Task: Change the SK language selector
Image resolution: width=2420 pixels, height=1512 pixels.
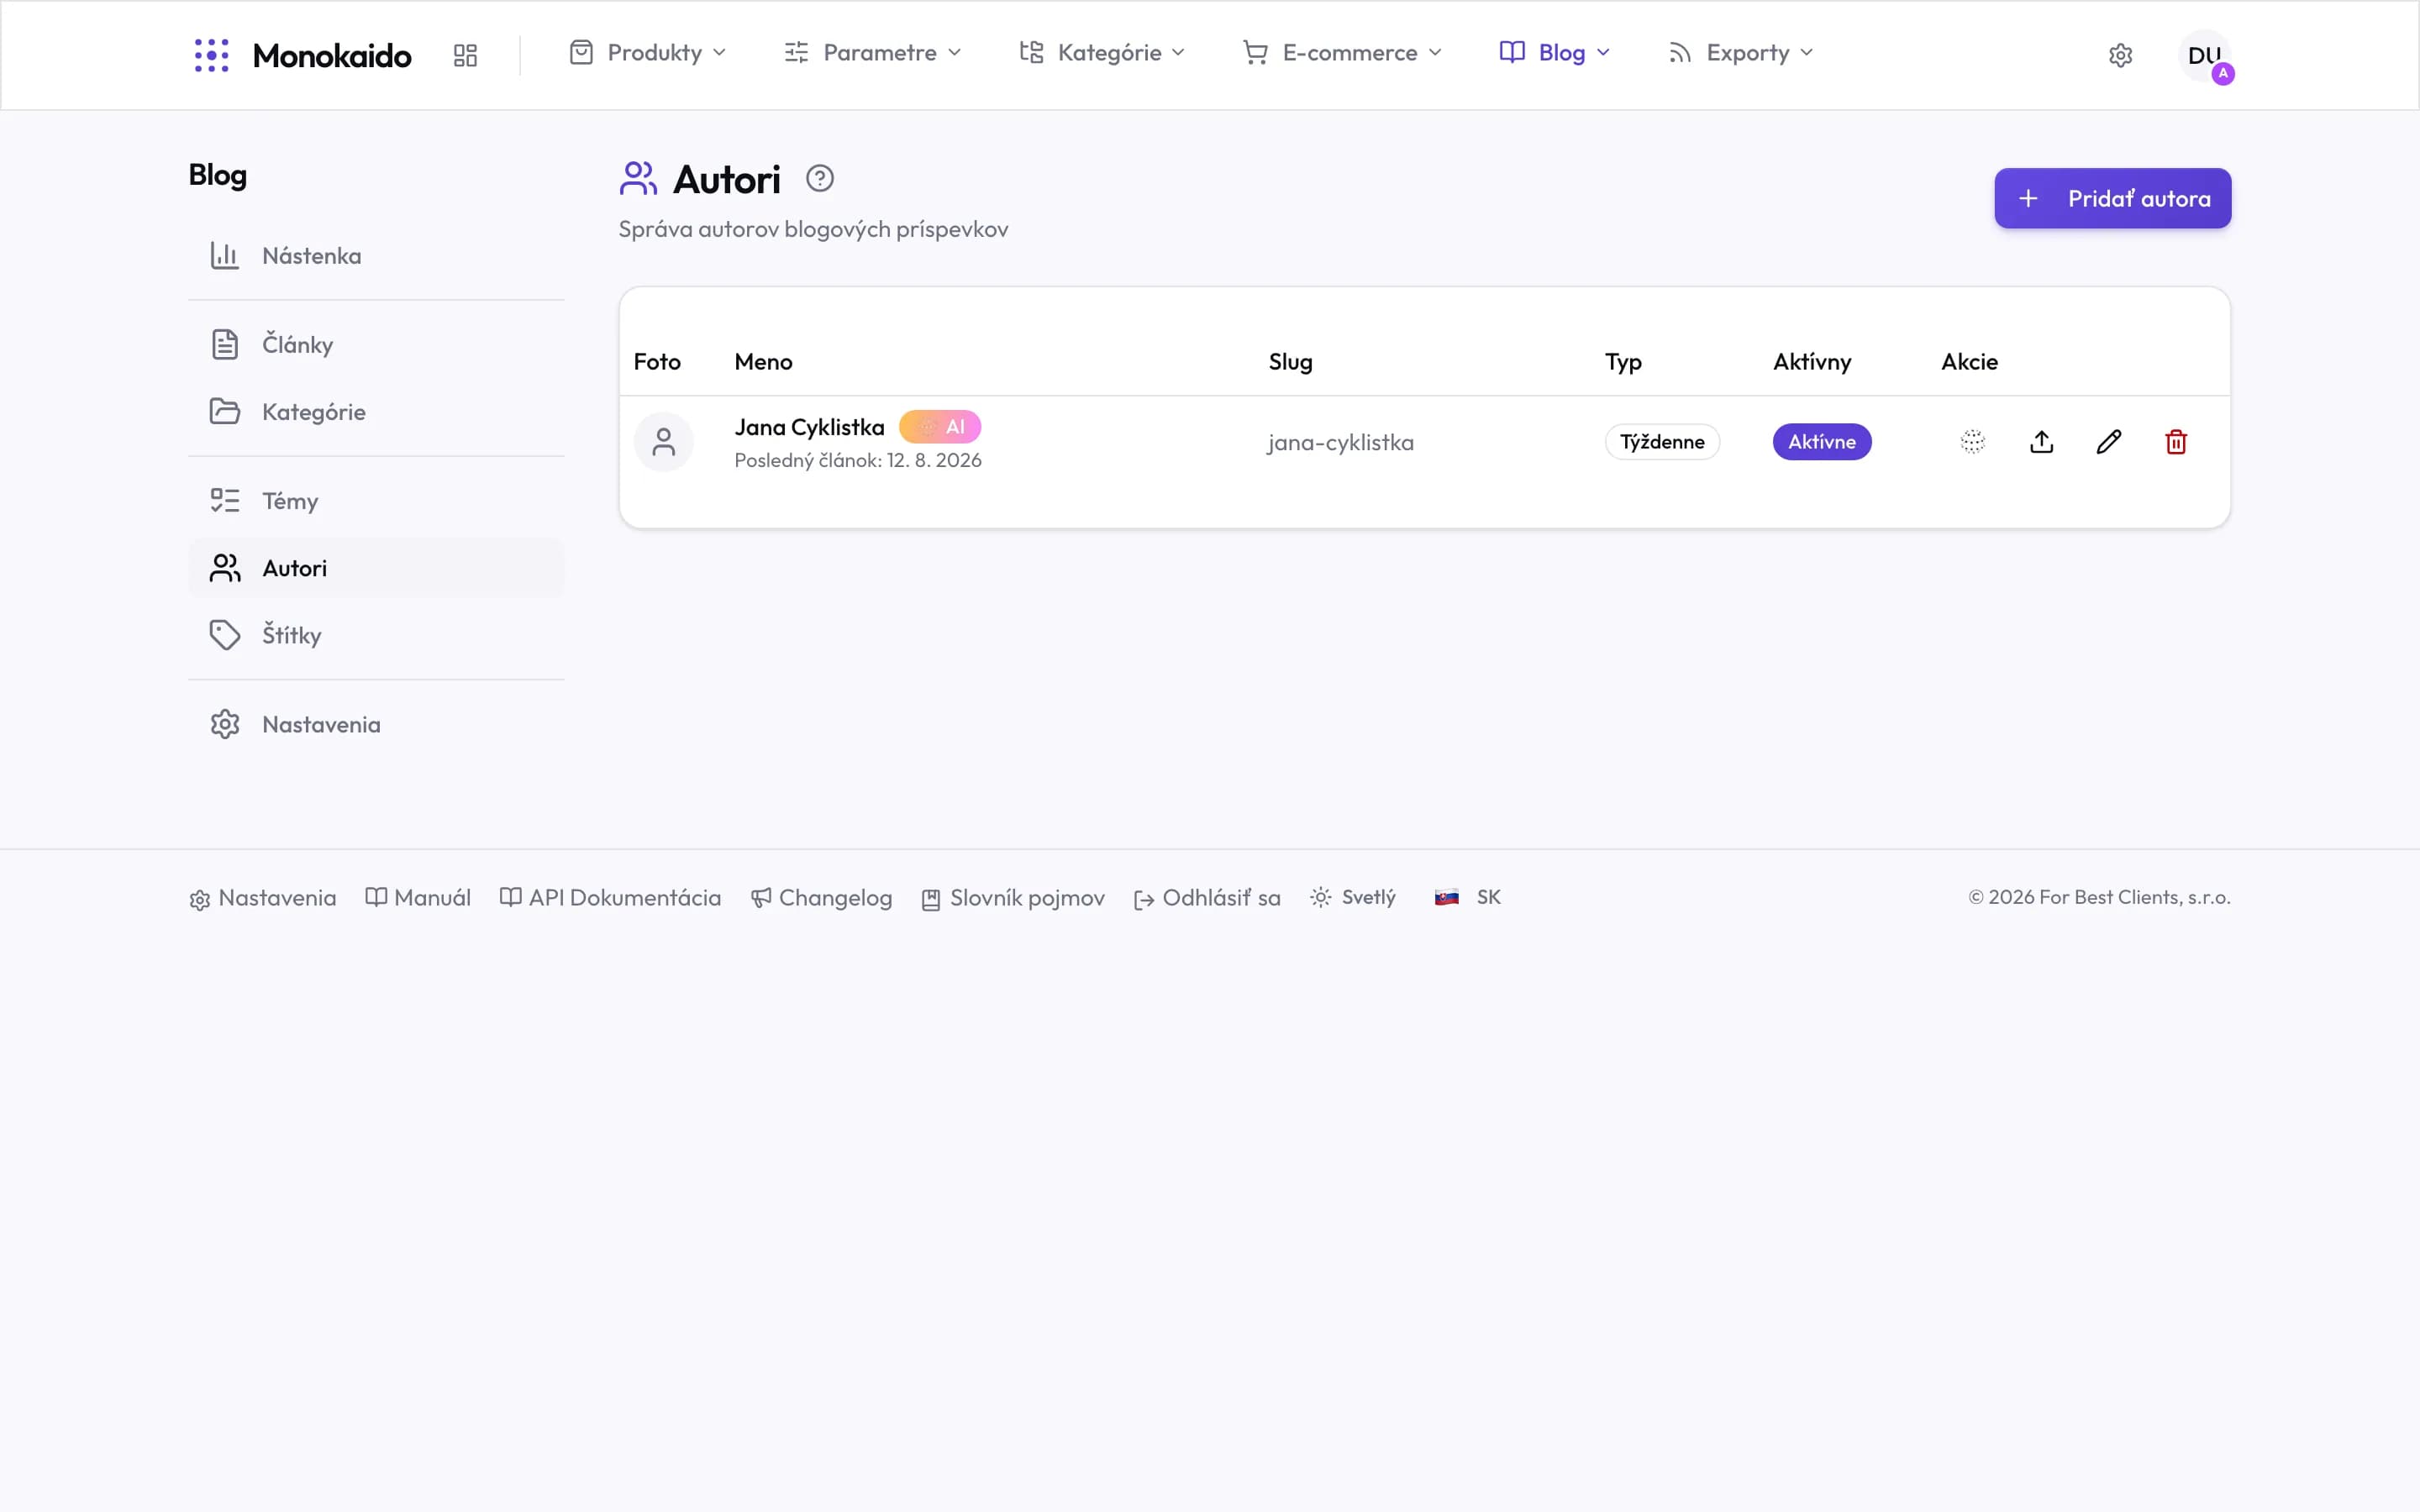Action: point(1468,897)
